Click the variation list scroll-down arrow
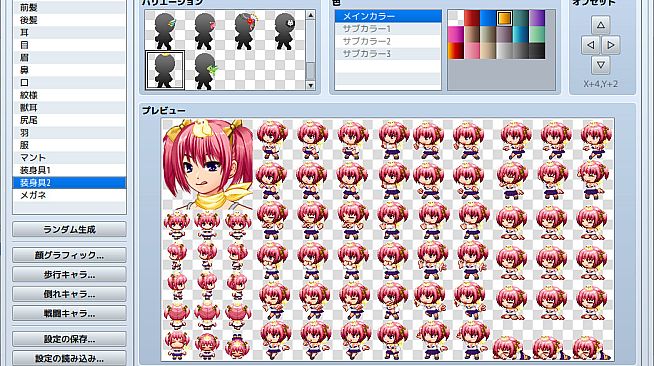Image resolution: width=654 pixels, height=366 pixels. [x=310, y=85]
